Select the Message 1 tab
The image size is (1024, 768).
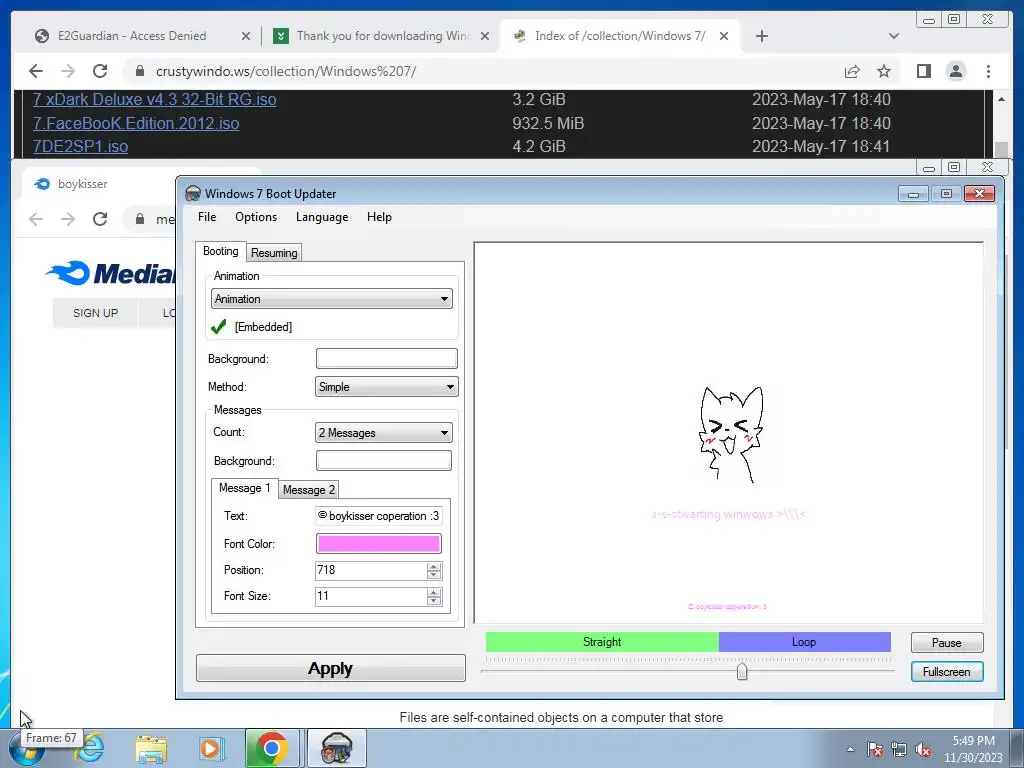coord(244,488)
